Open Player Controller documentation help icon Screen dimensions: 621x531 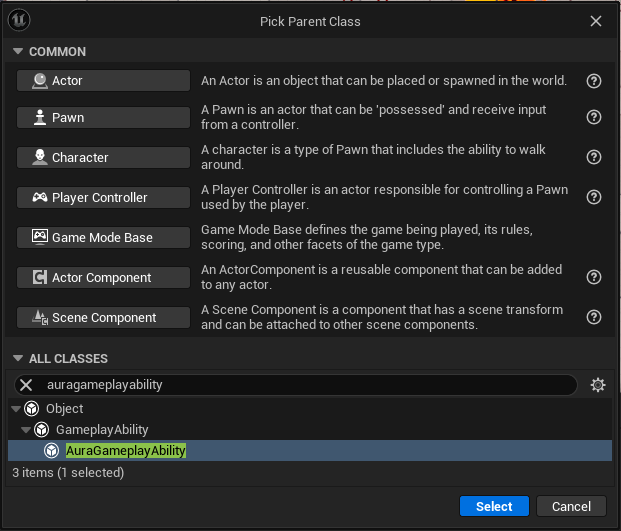click(594, 197)
